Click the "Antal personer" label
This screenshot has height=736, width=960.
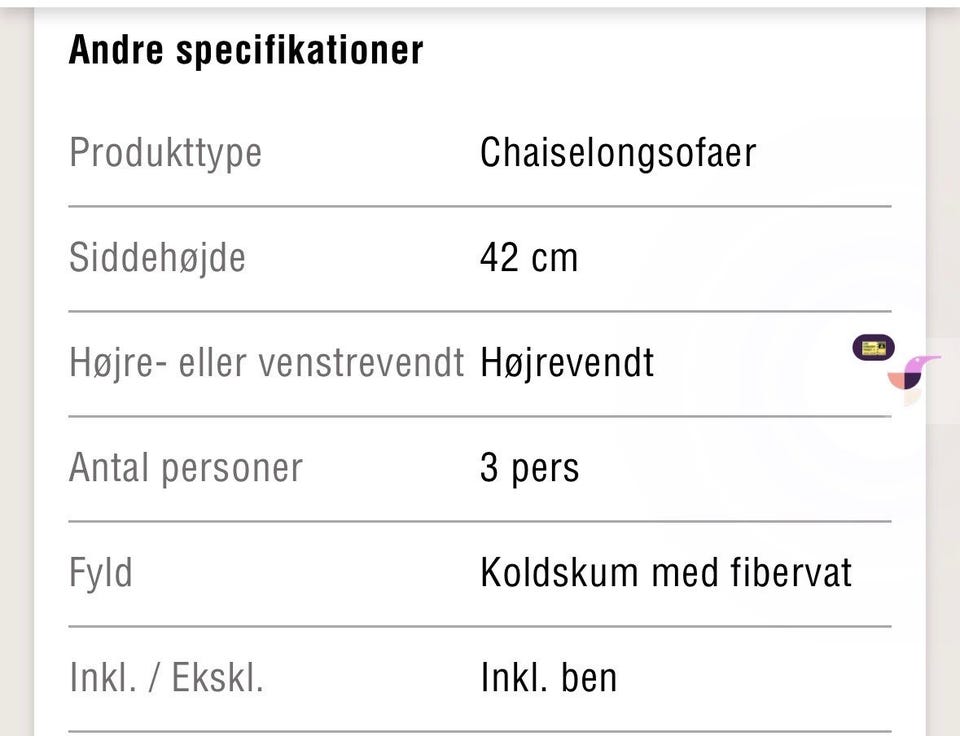186,468
